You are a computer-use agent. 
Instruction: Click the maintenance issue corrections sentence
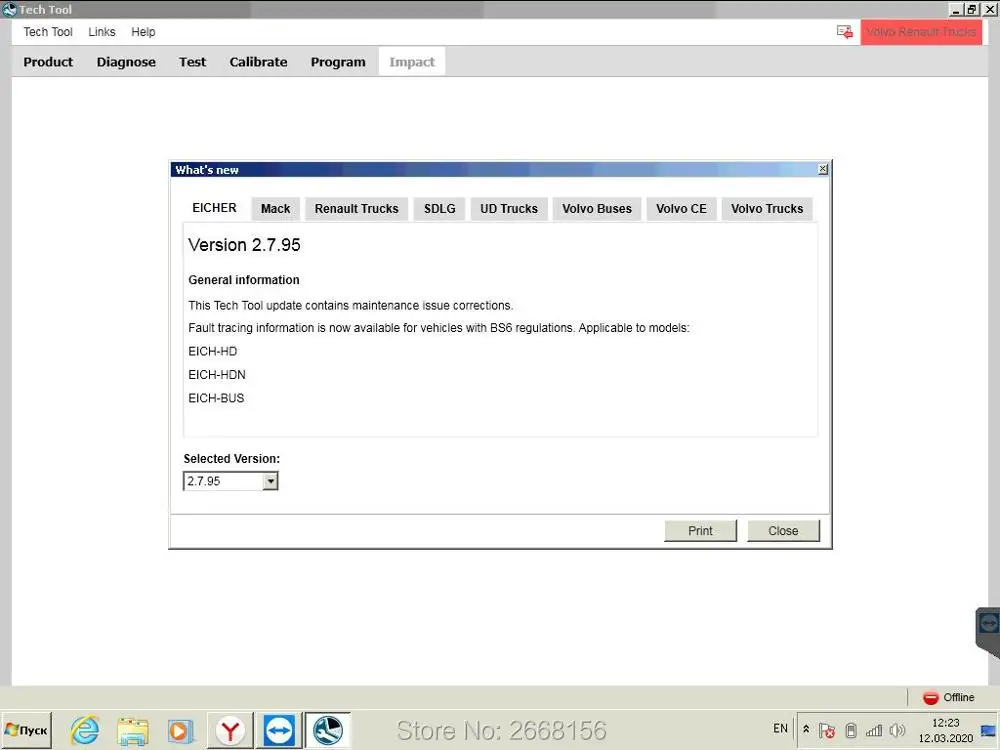click(351, 305)
